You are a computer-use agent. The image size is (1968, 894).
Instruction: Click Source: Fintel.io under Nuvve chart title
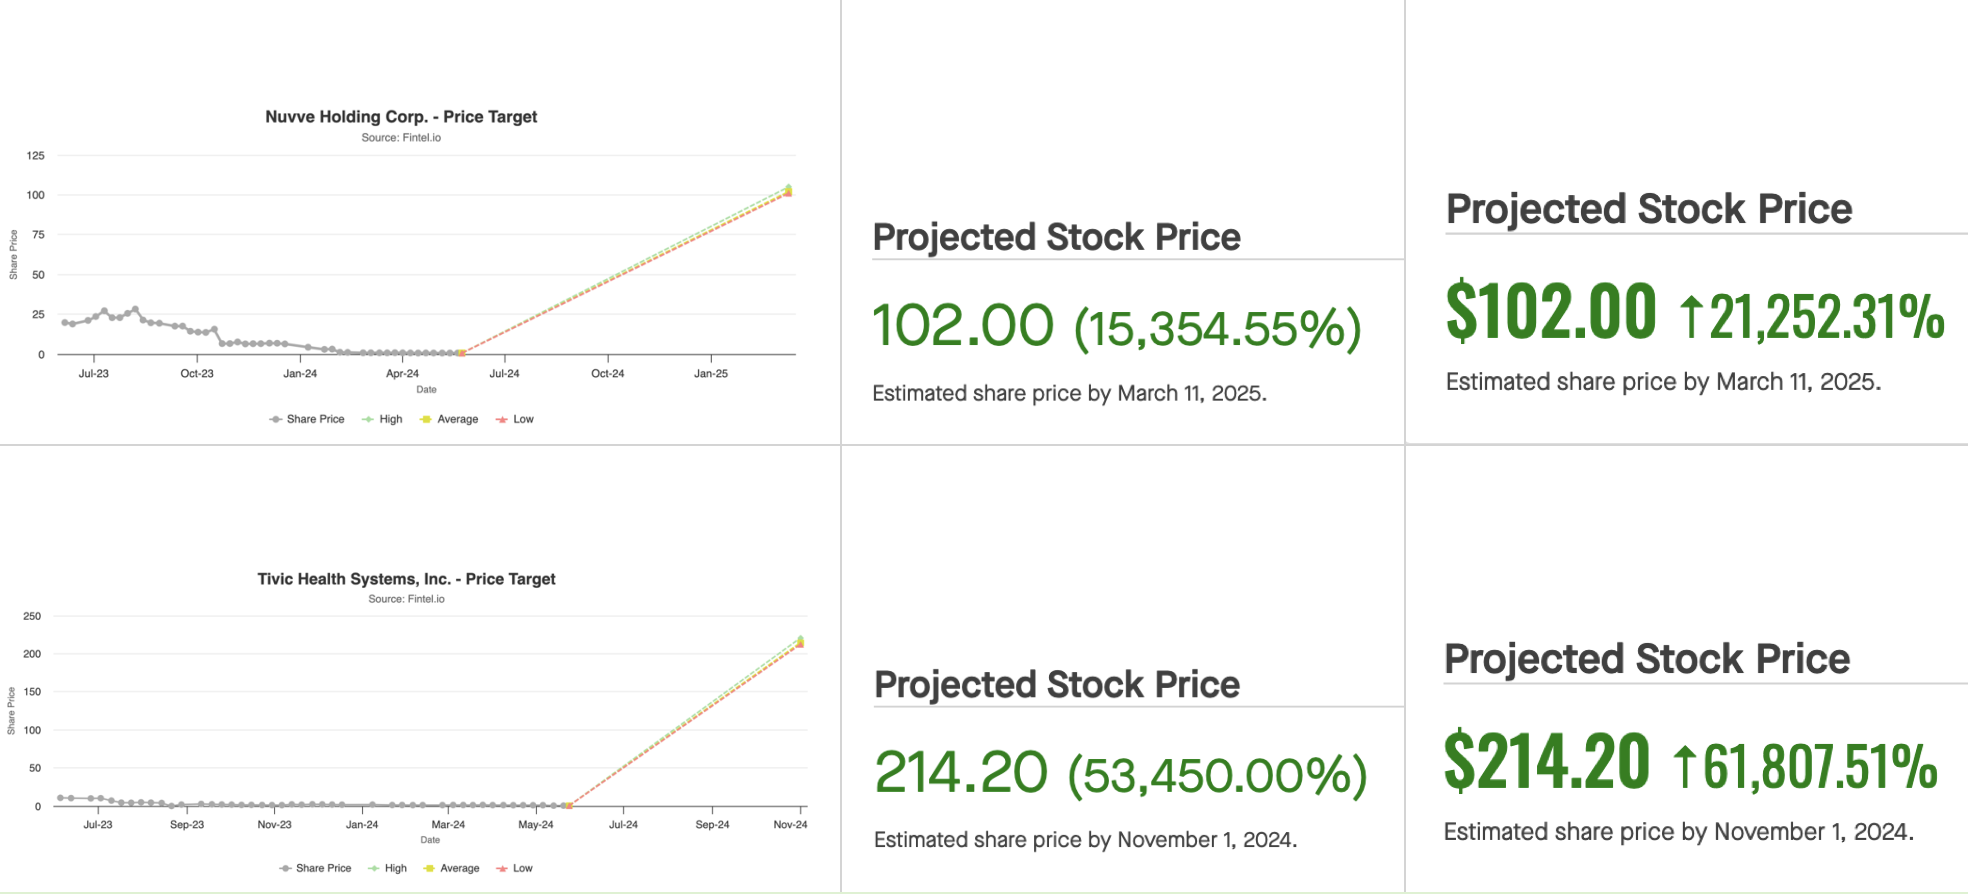point(401,138)
